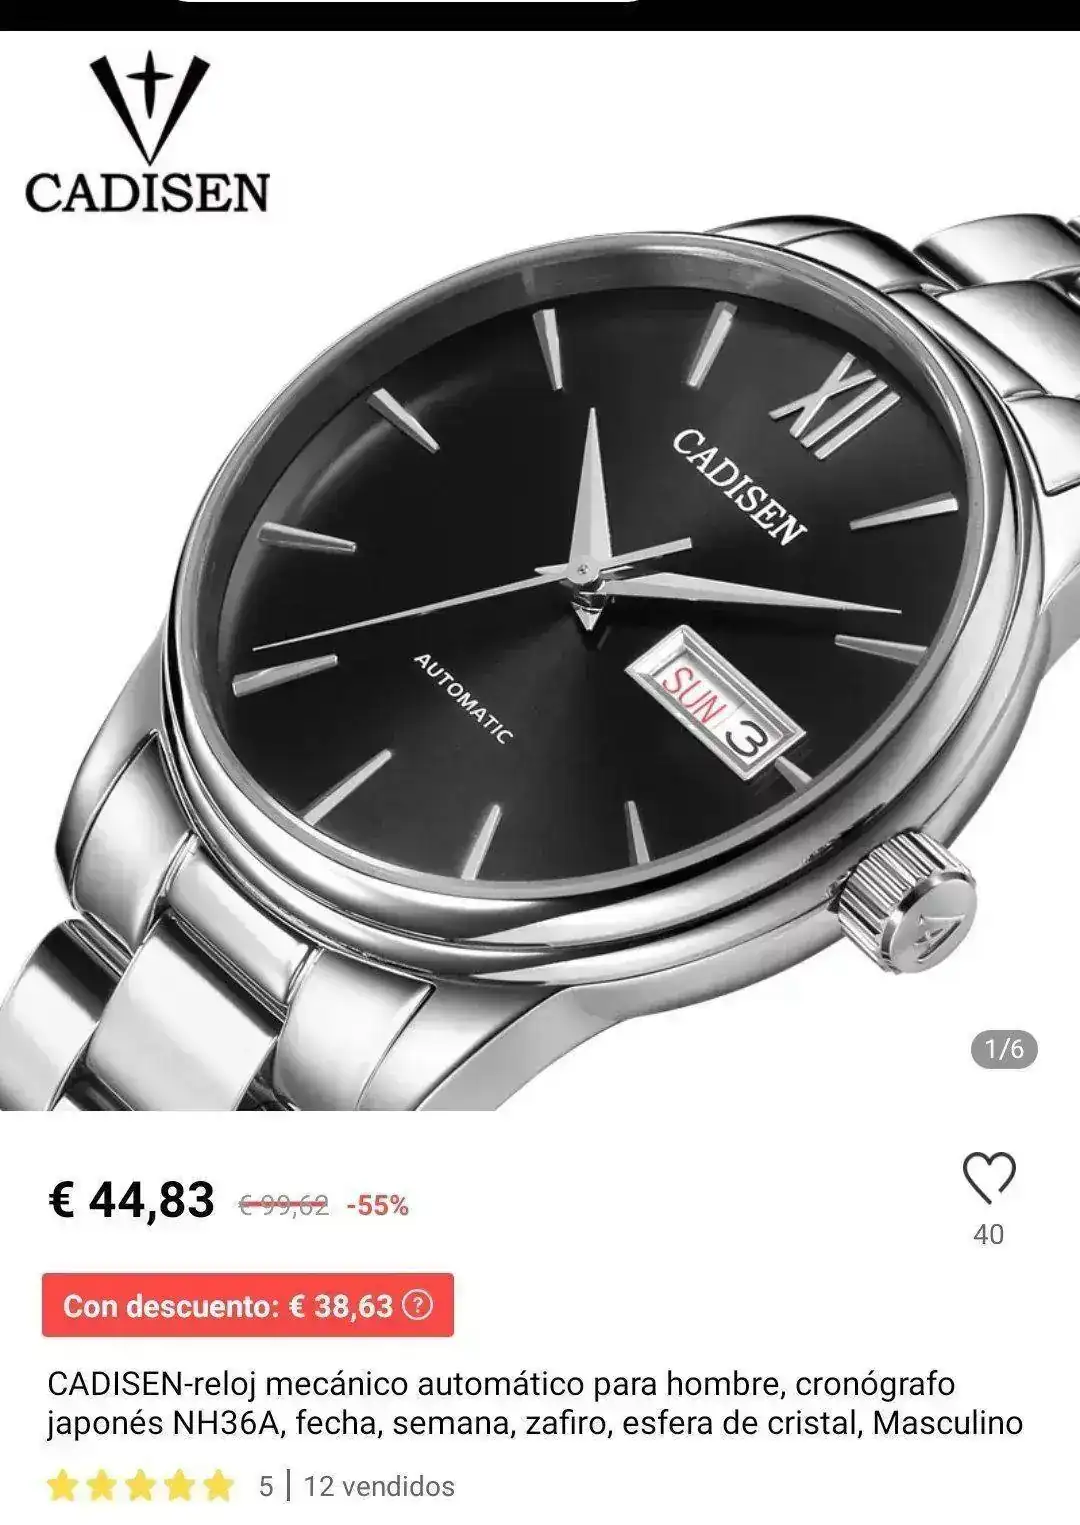
Task: Tap the question mark info icon
Action: tap(422, 1305)
